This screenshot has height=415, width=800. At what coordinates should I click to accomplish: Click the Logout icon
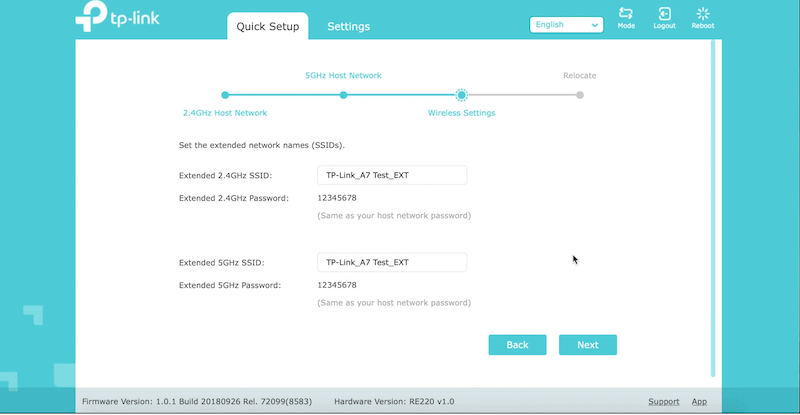pyautogui.click(x=664, y=15)
